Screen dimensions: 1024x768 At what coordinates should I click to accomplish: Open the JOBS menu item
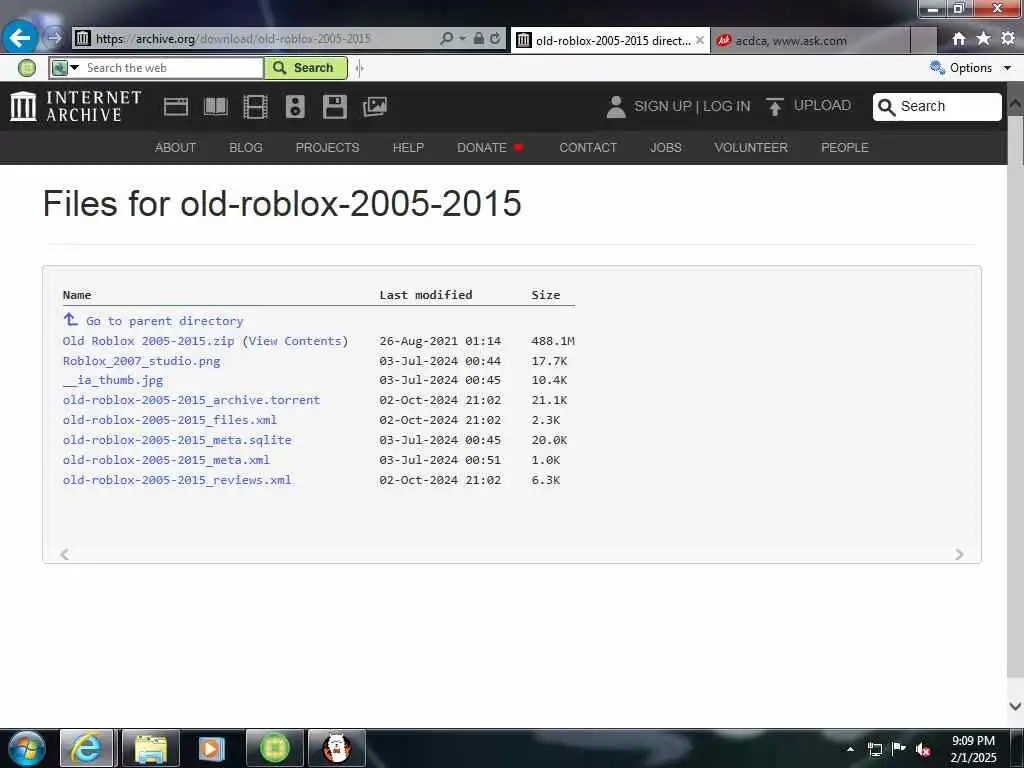tap(665, 148)
